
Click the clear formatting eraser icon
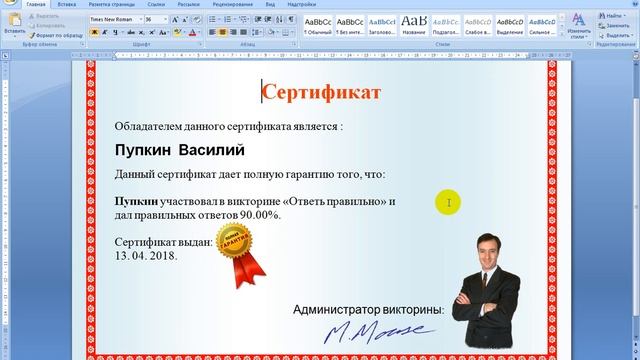pyautogui.click(x=197, y=20)
